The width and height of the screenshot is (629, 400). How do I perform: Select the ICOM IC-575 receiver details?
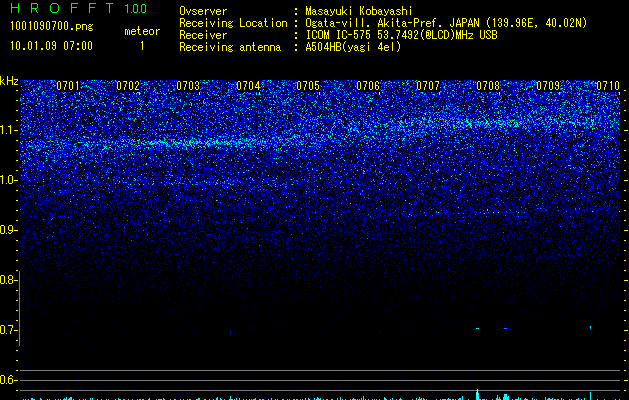tap(401, 35)
